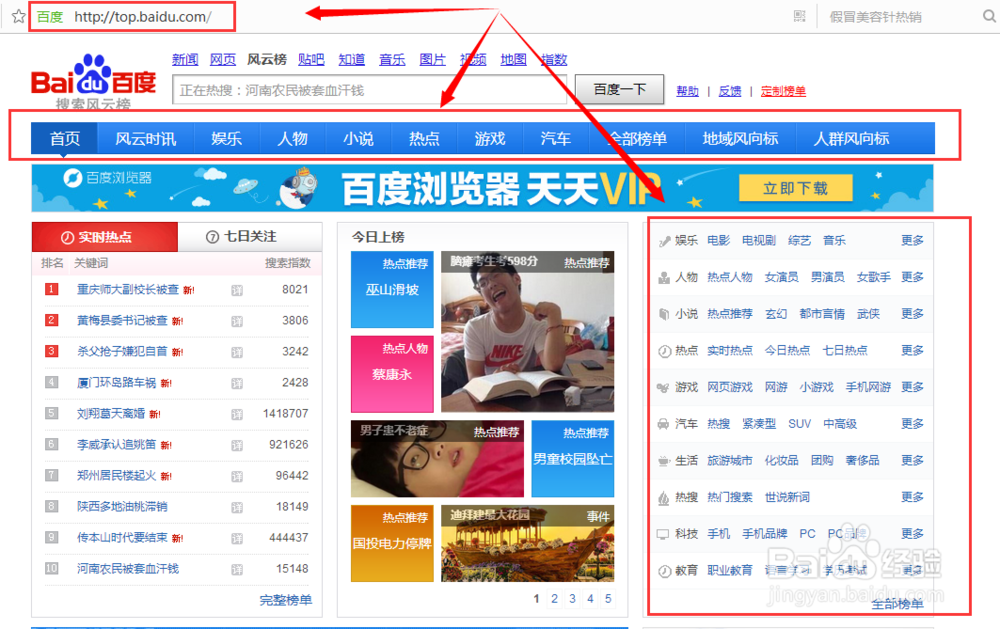The width and height of the screenshot is (1000, 629).
Task: Click the 巫山滑坡 blue tile
Action: (x=392, y=290)
